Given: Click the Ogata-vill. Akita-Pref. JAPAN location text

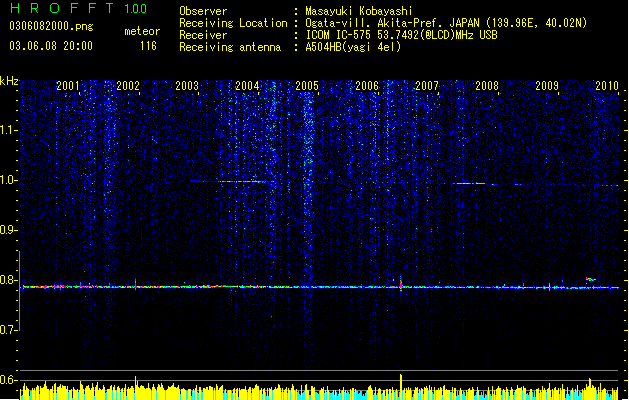Looking at the screenshot, I should pos(446,23).
